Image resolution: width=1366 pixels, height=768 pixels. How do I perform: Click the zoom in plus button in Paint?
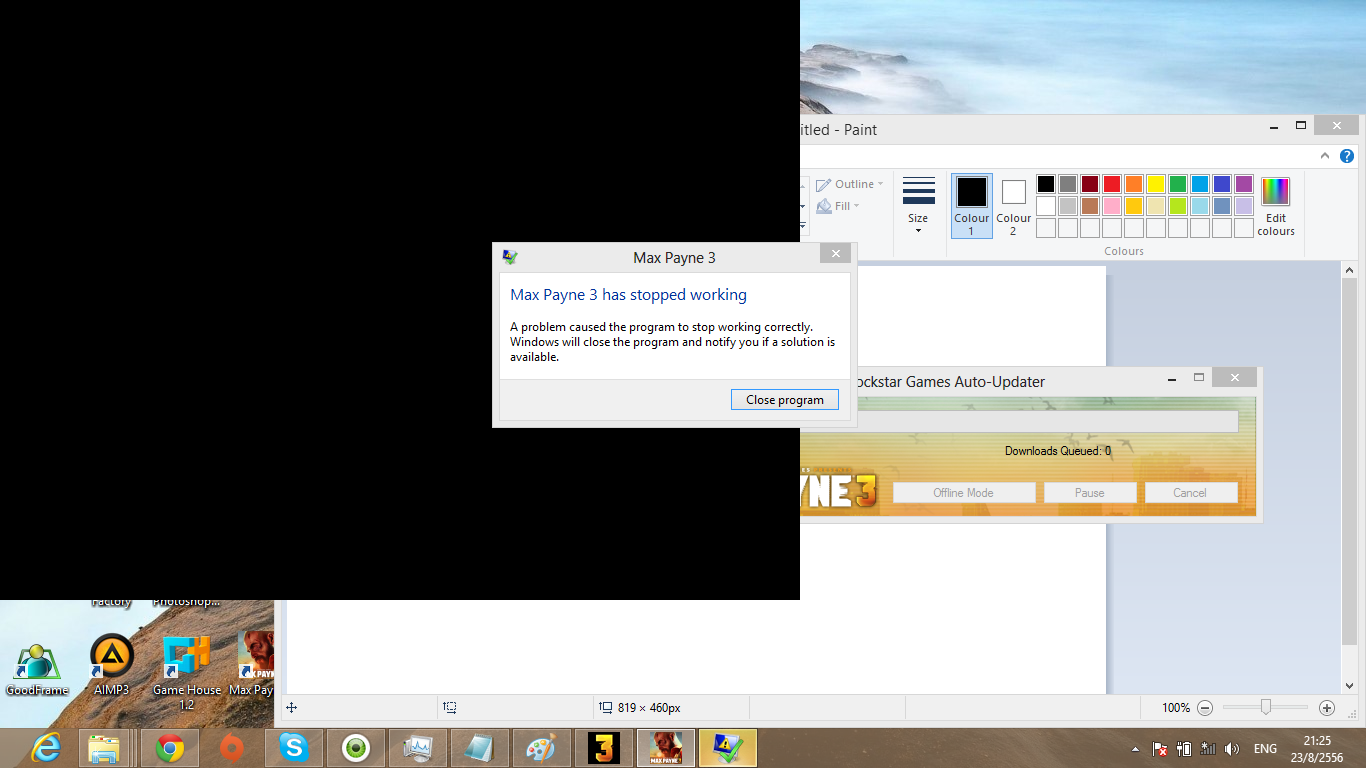pyautogui.click(x=1327, y=708)
